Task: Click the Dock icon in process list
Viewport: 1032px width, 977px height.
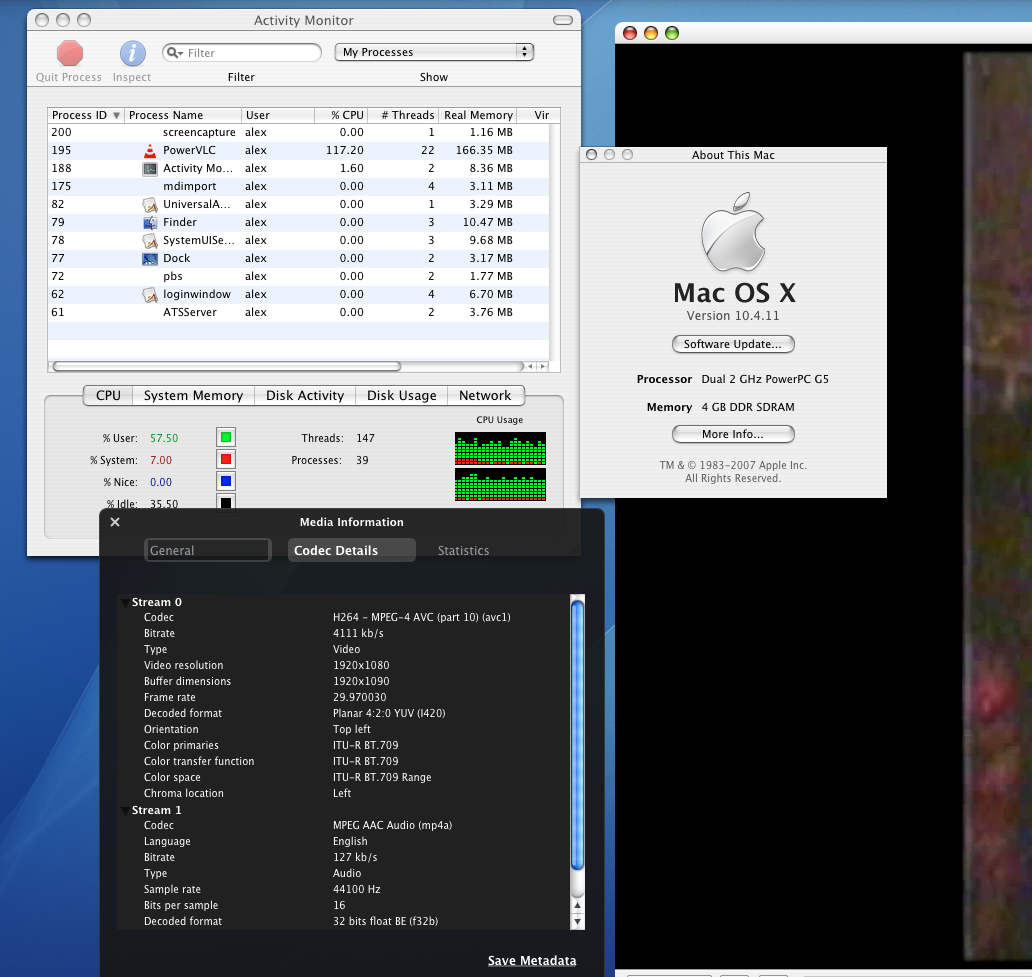Action: pyautogui.click(x=150, y=259)
